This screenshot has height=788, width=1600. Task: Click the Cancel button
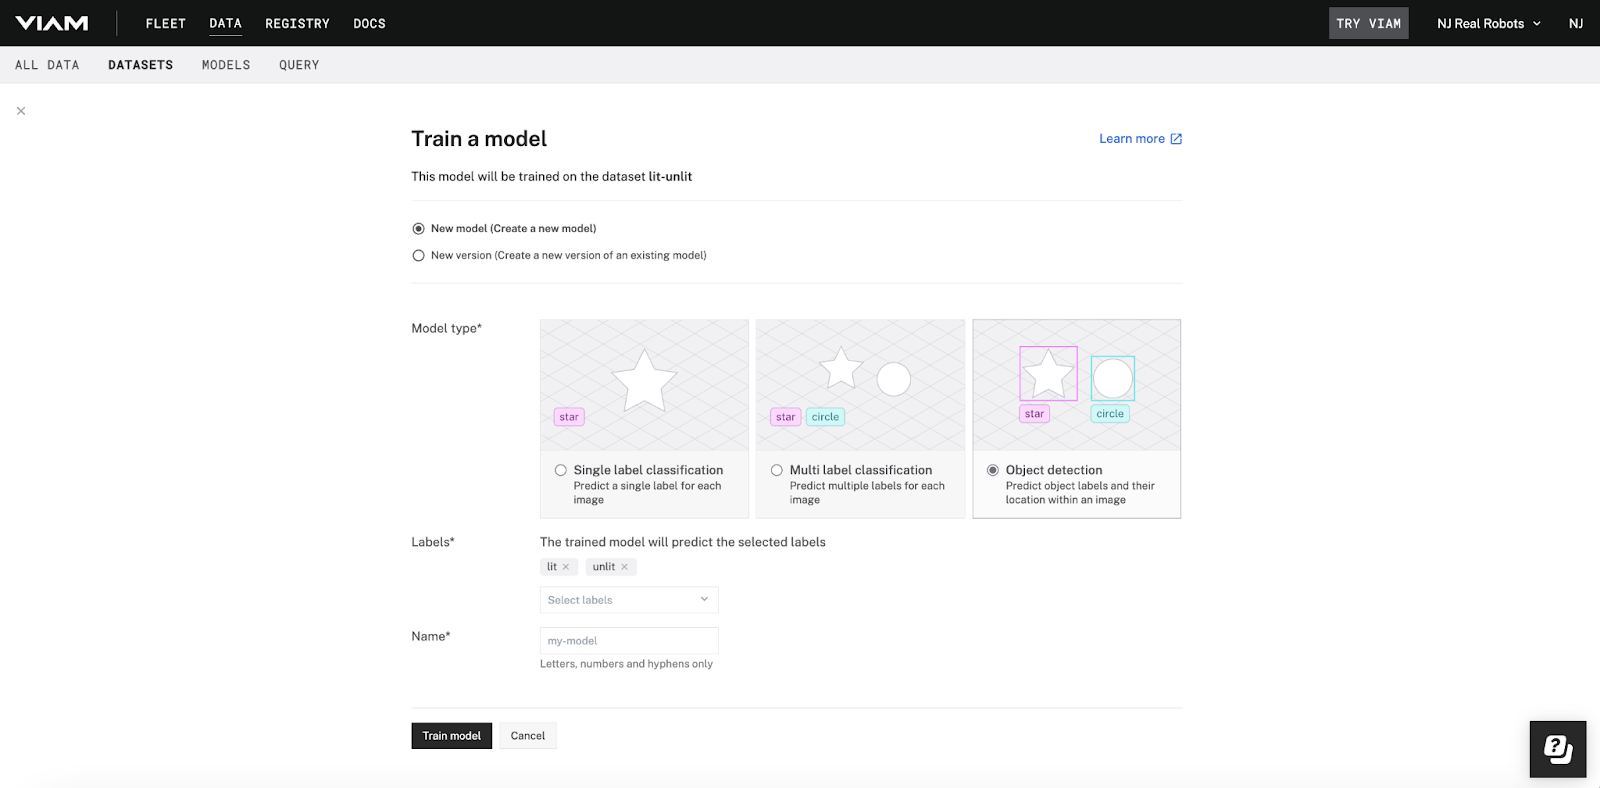(528, 736)
